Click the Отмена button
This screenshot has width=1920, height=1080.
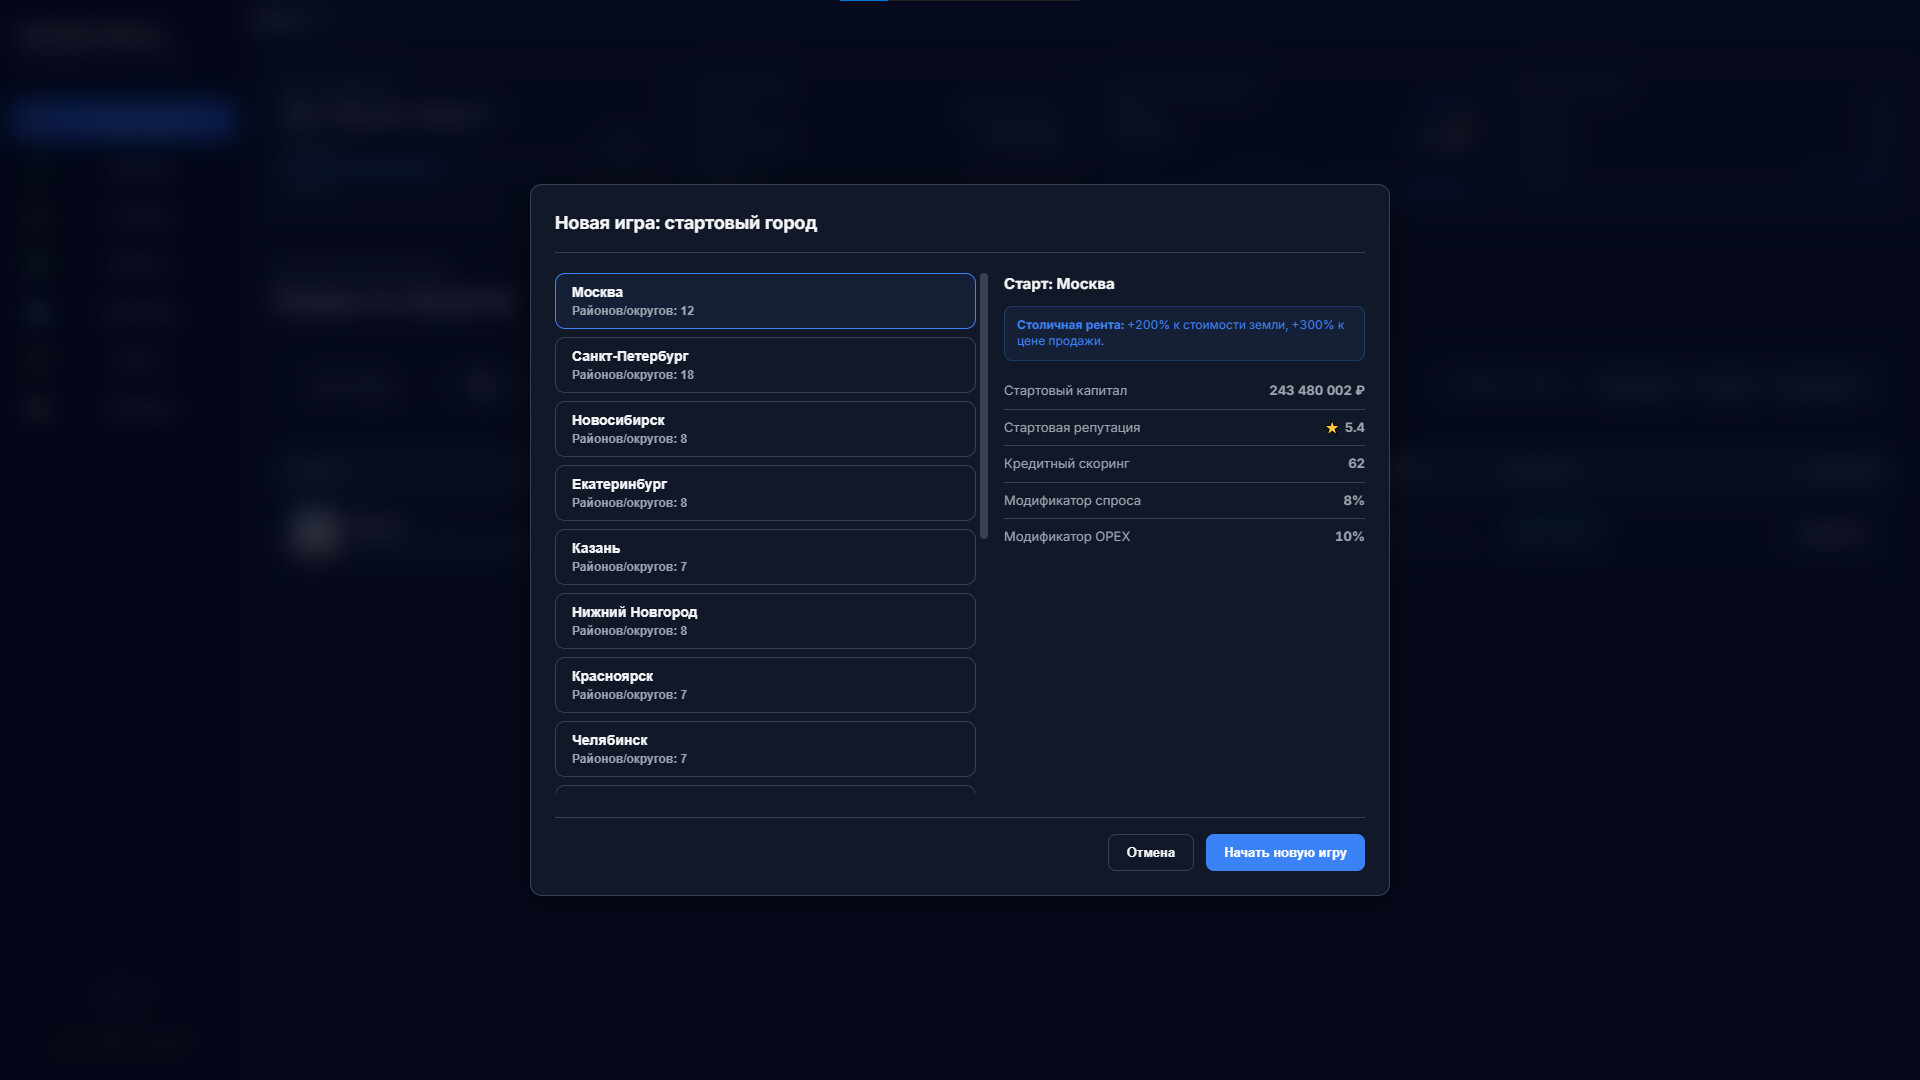pos(1150,852)
